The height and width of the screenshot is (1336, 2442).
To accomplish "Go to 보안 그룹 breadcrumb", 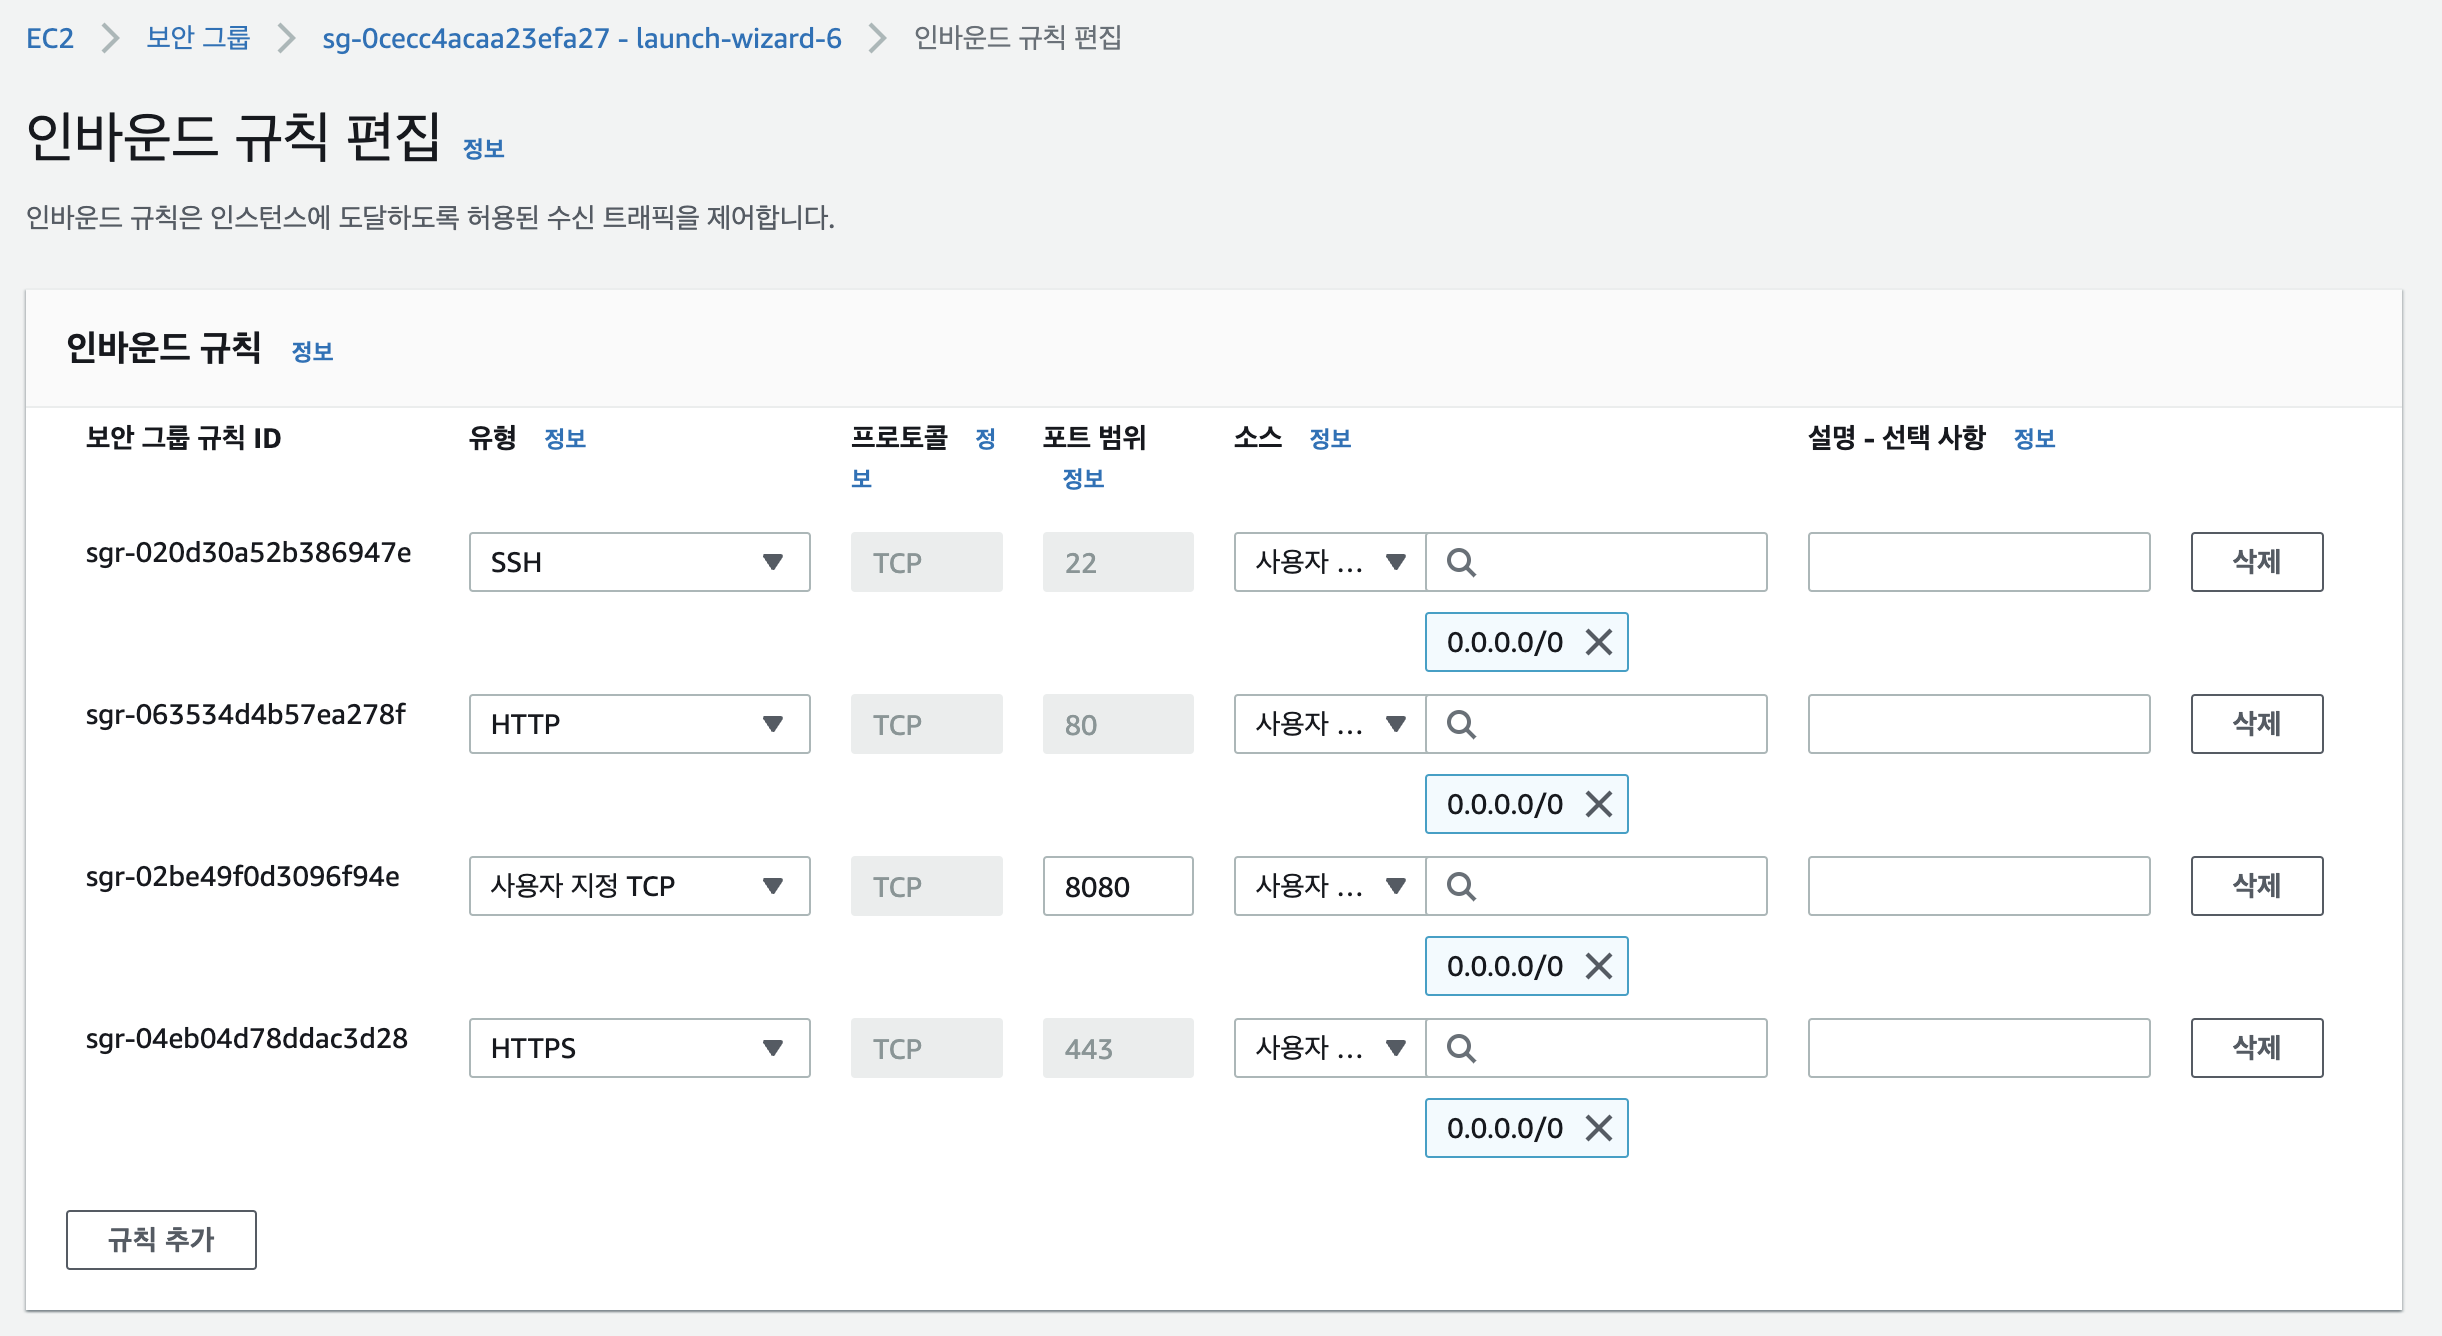I will pos(198,38).
